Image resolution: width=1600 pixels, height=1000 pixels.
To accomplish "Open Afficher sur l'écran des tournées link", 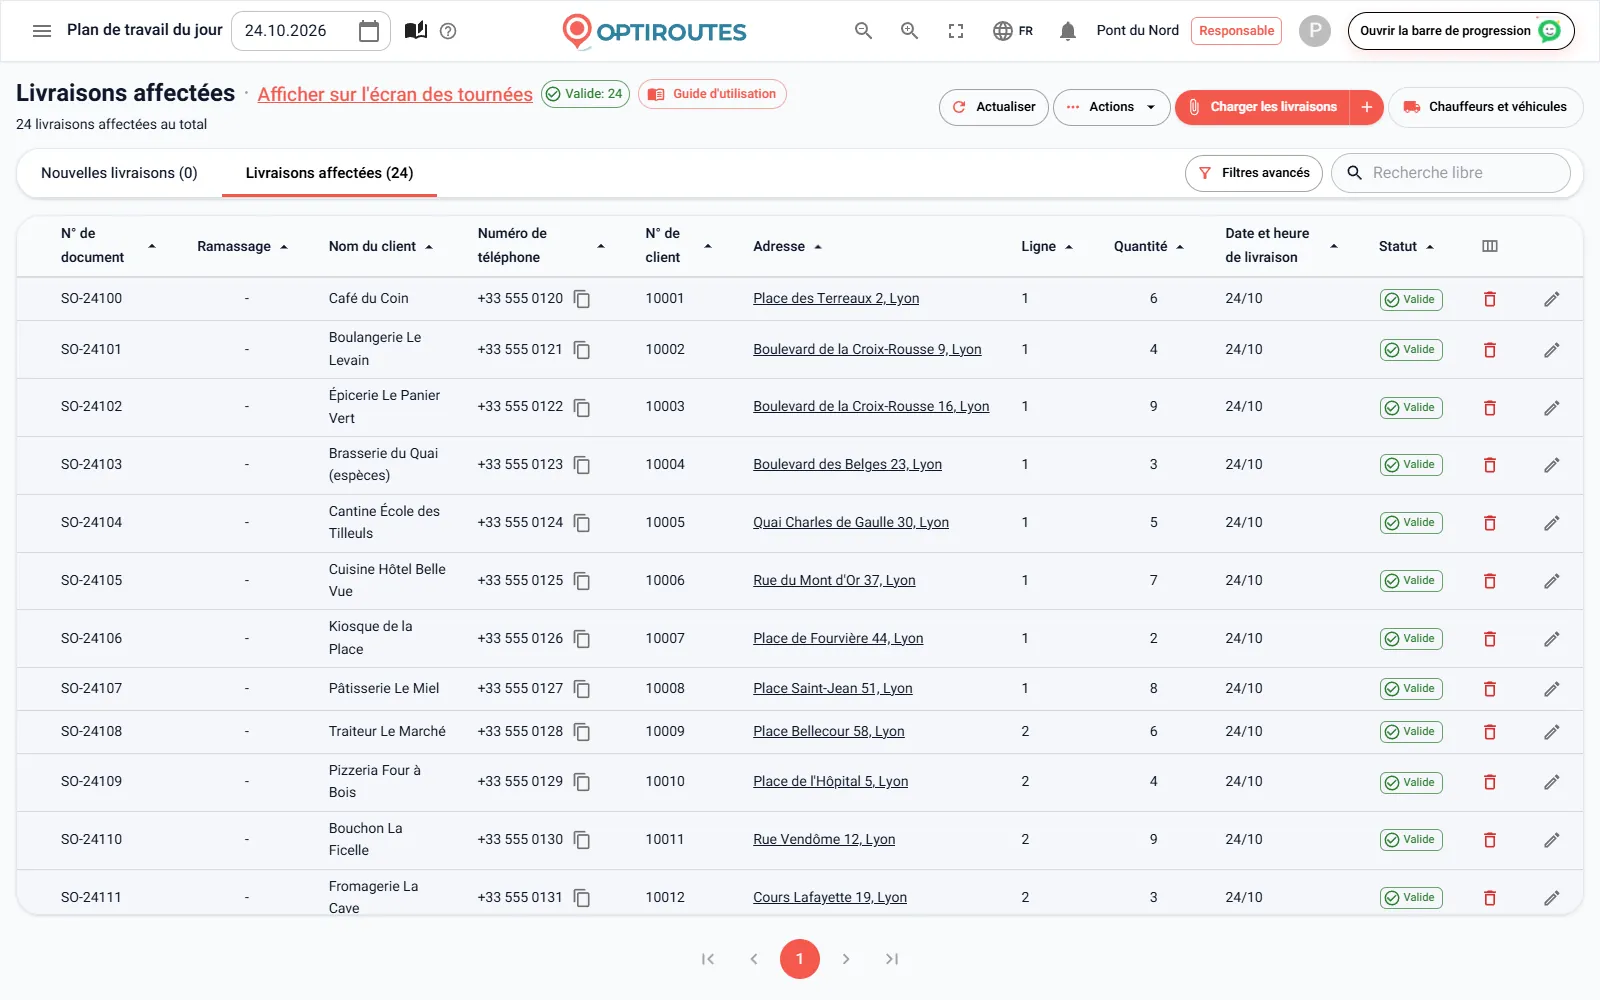I will (395, 94).
